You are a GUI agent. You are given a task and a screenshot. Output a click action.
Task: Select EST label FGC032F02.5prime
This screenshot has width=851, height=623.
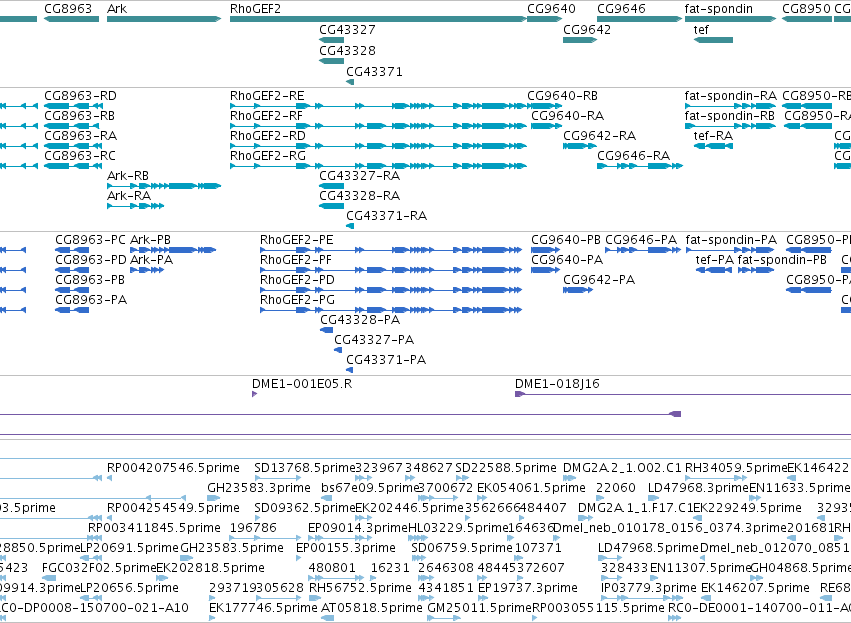(99, 568)
